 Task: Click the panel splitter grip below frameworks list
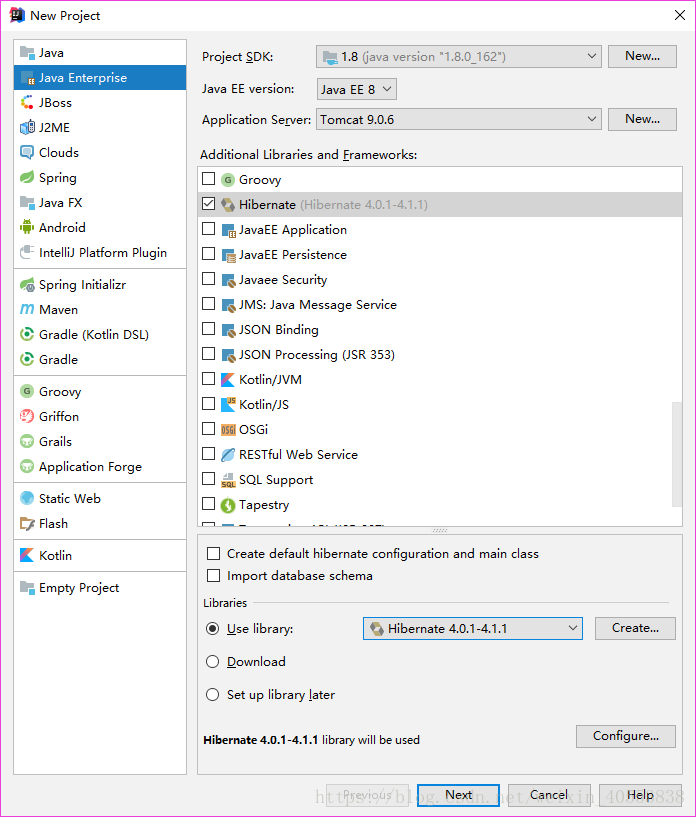[x=440, y=530]
